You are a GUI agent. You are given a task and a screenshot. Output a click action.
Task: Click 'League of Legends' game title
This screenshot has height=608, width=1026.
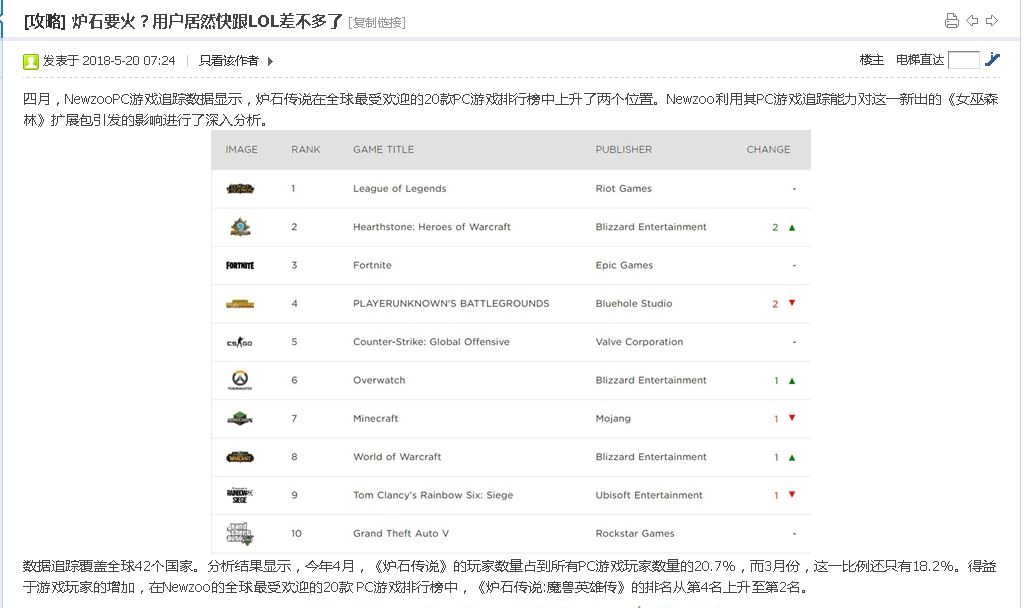click(x=399, y=188)
